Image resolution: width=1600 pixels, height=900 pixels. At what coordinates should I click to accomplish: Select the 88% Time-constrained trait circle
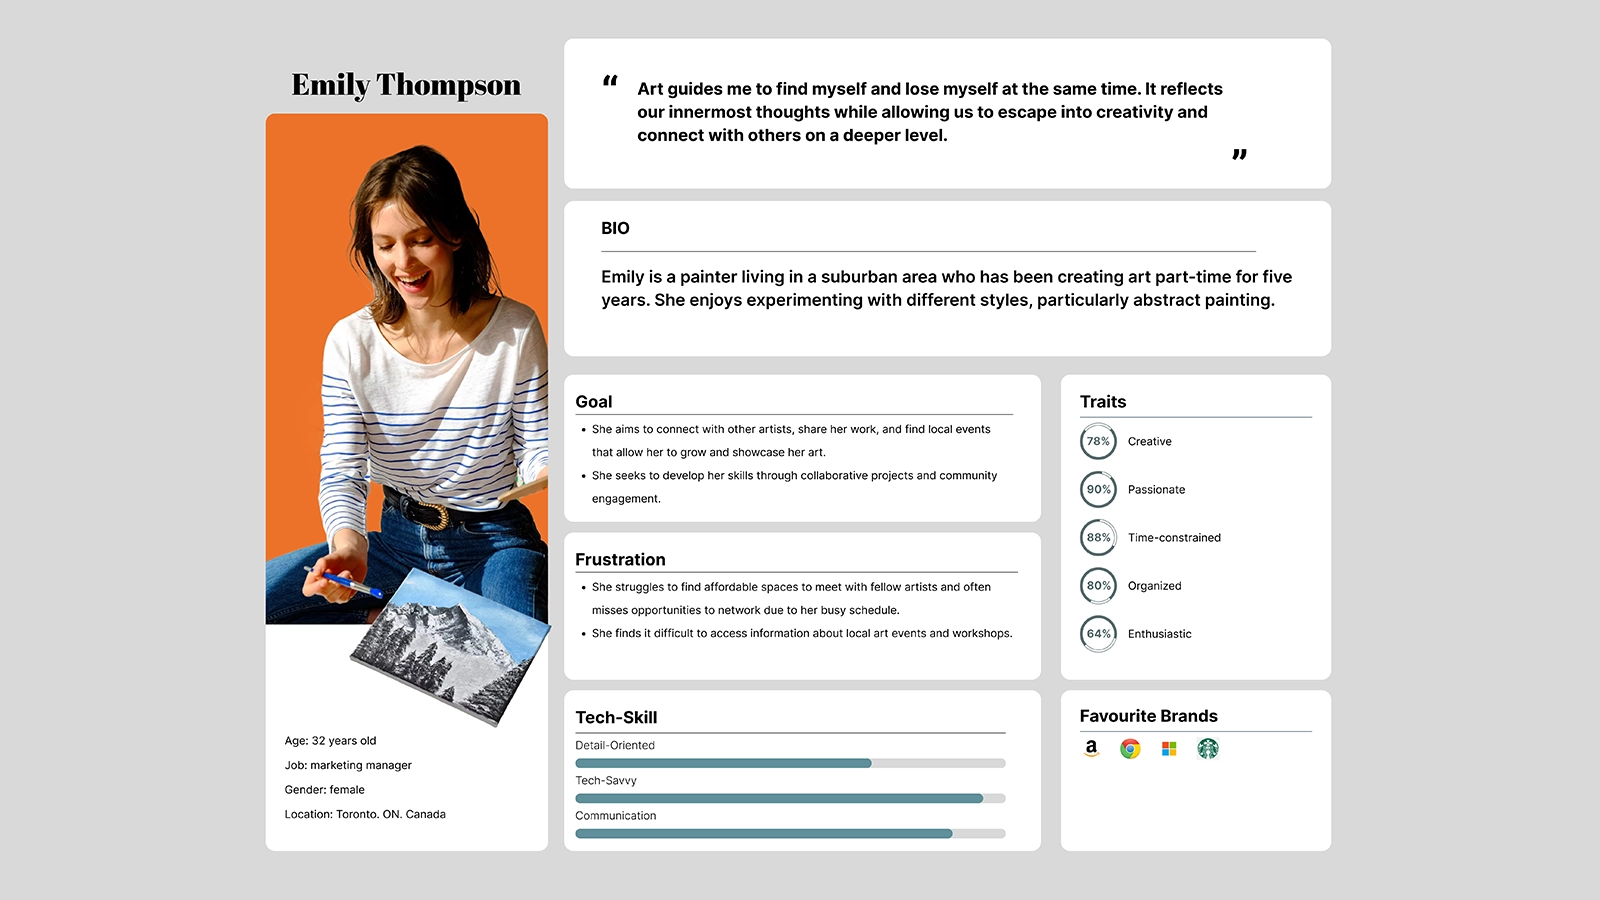[x=1098, y=537]
